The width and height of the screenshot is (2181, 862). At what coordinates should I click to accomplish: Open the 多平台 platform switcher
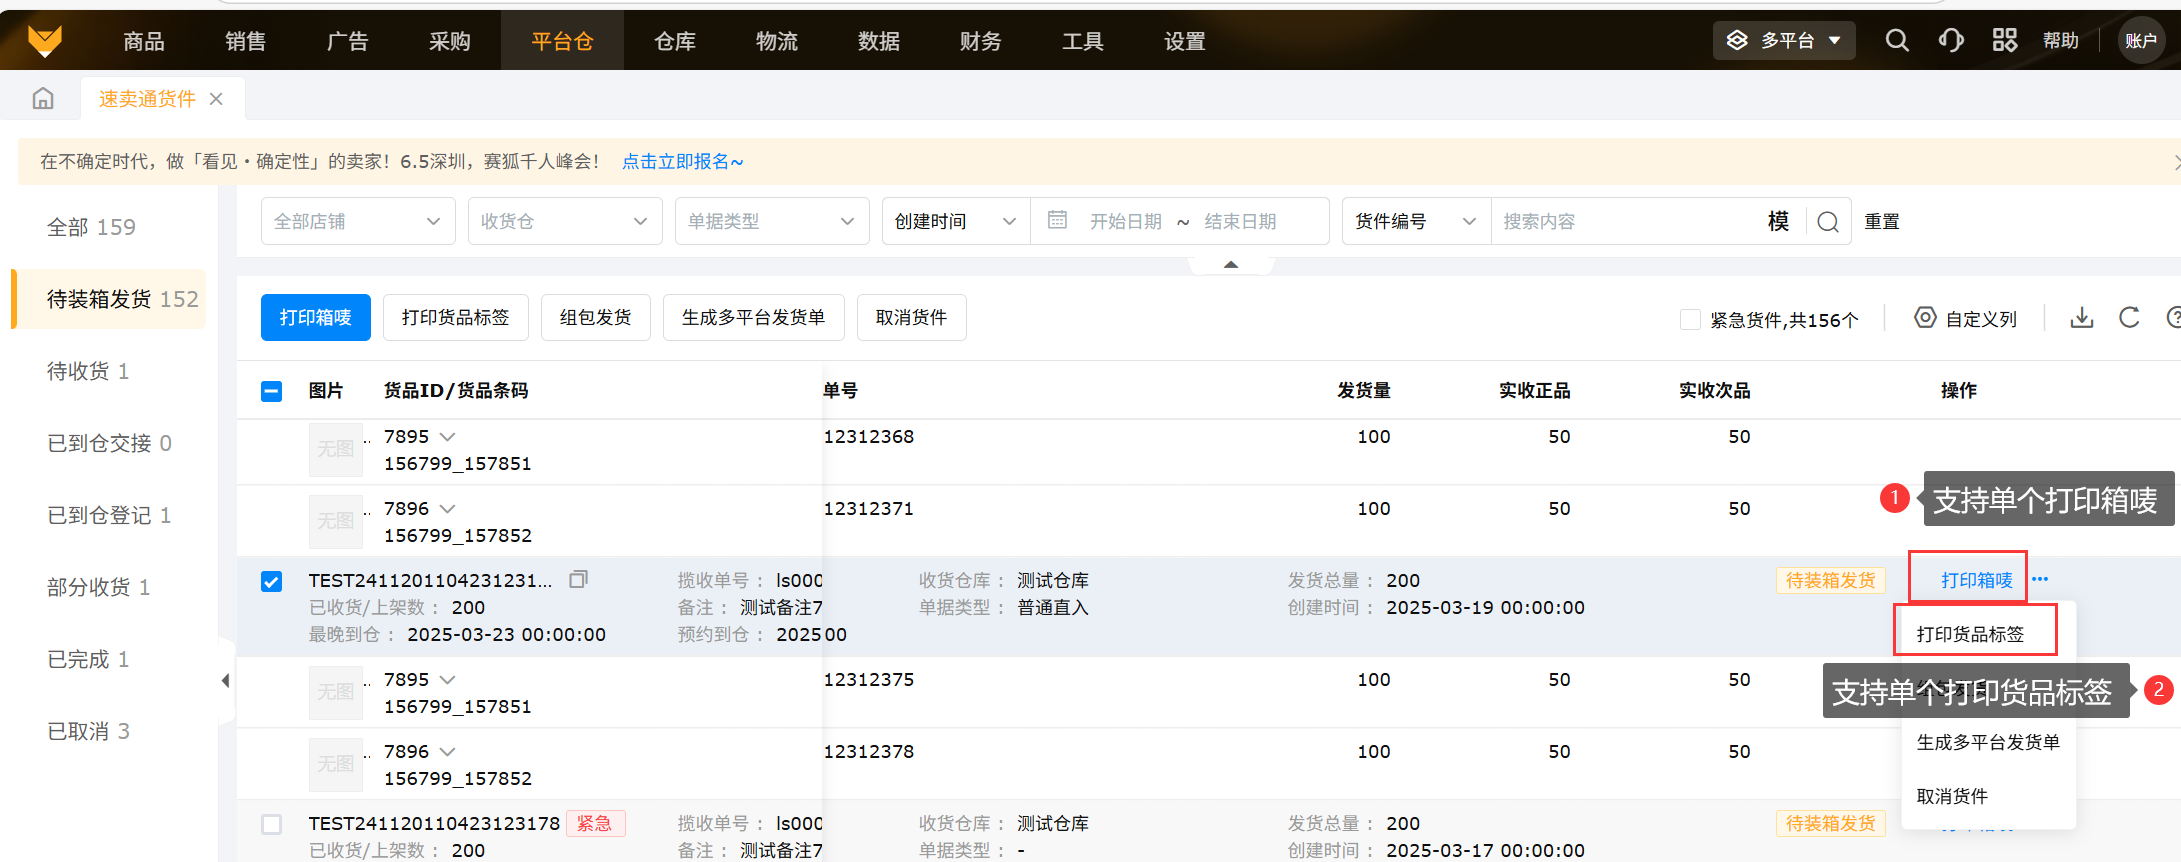click(1784, 40)
